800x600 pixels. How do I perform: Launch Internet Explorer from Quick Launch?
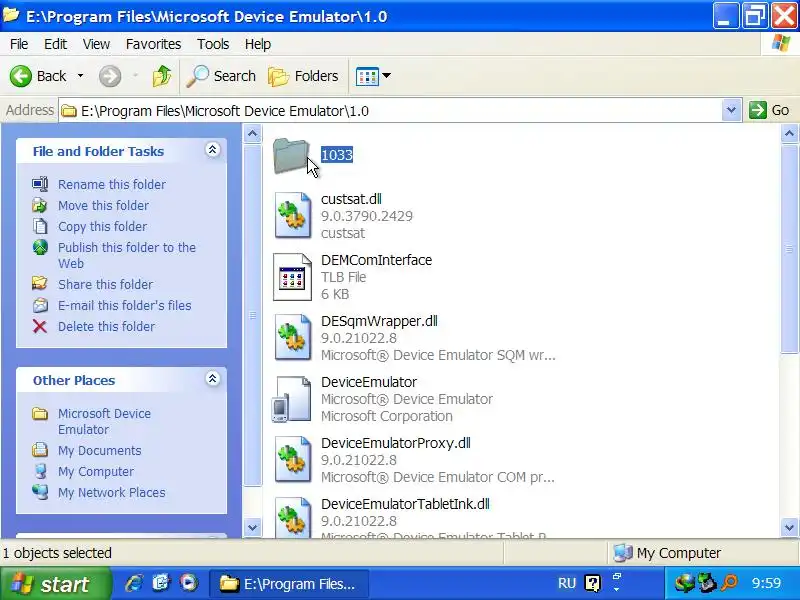[134, 583]
